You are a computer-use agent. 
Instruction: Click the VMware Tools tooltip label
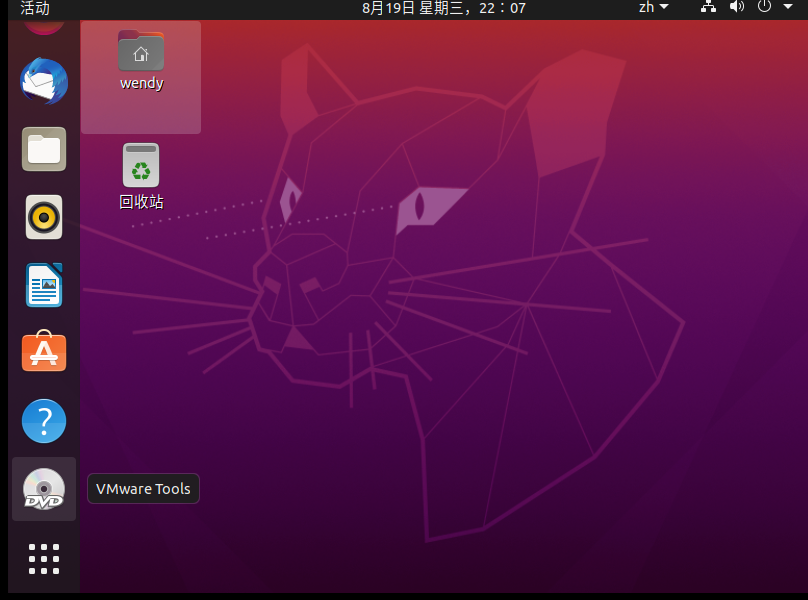[143, 489]
